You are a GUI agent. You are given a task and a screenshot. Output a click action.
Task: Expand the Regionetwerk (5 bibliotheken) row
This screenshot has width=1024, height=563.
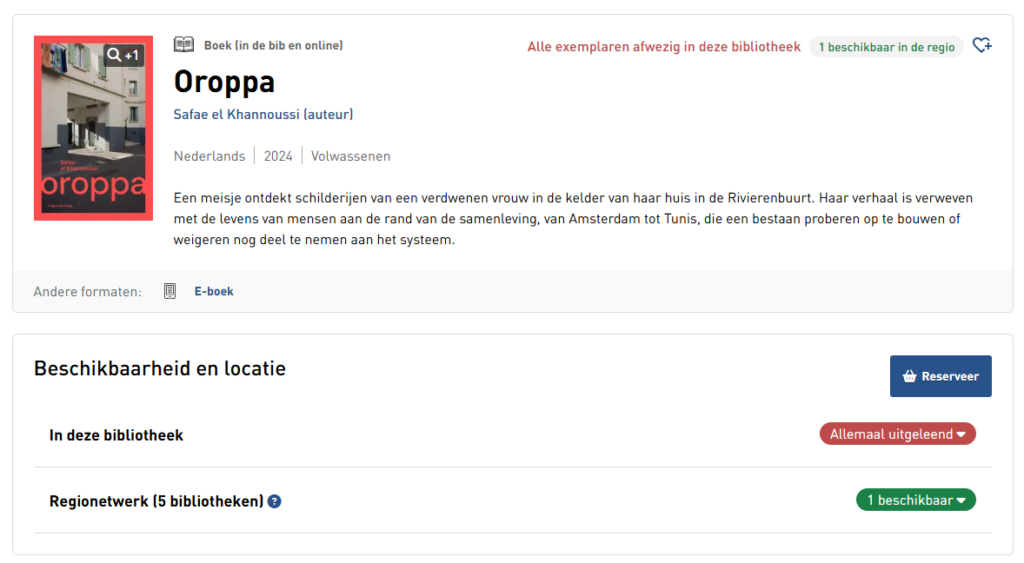156,501
